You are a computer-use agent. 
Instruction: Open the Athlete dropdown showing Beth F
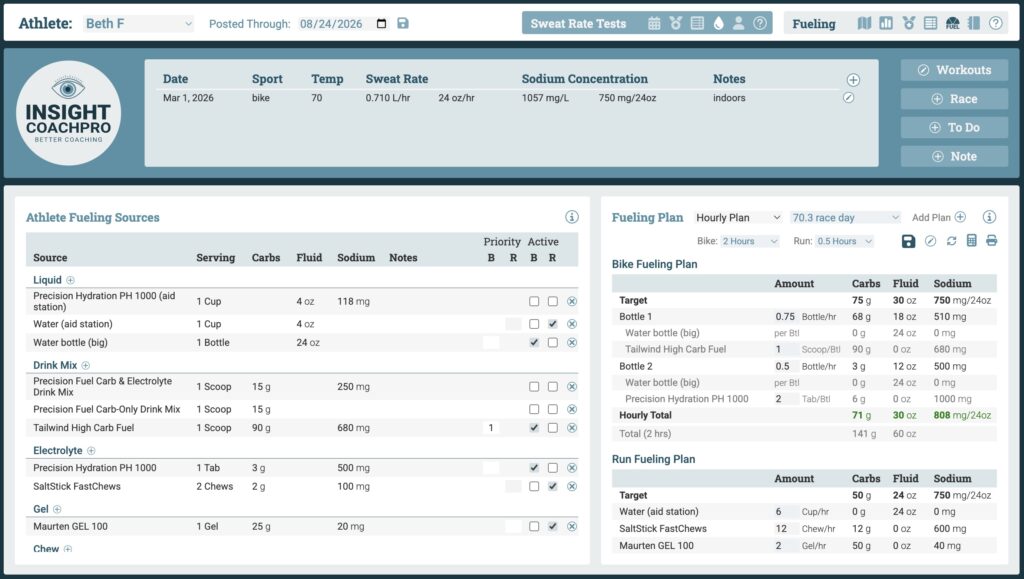[x=139, y=23]
